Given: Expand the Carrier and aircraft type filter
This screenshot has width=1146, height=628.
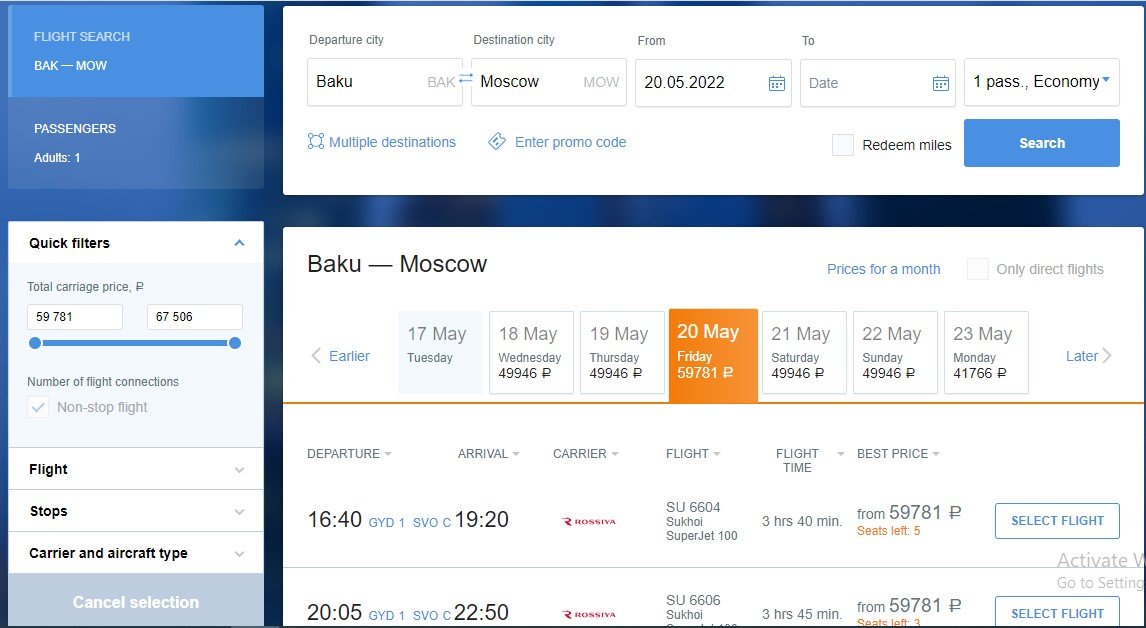Looking at the screenshot, I should [136, 553].
